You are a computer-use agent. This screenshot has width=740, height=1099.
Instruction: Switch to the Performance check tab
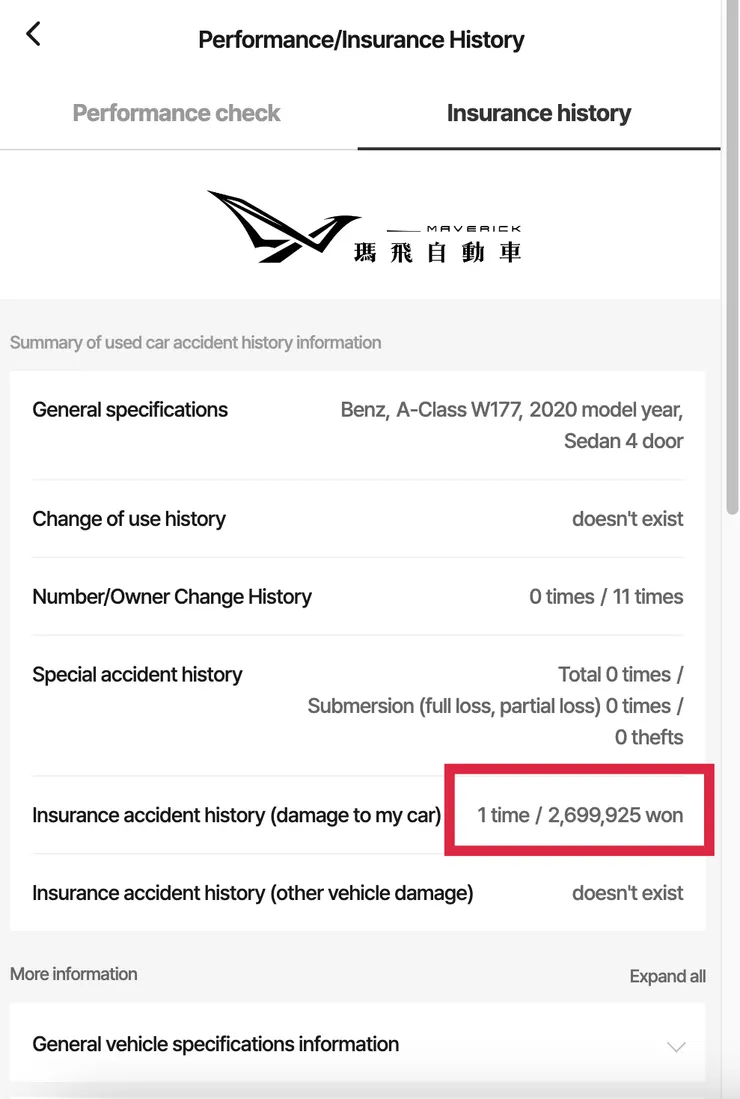pyautogui.click(x=176, y=112)
